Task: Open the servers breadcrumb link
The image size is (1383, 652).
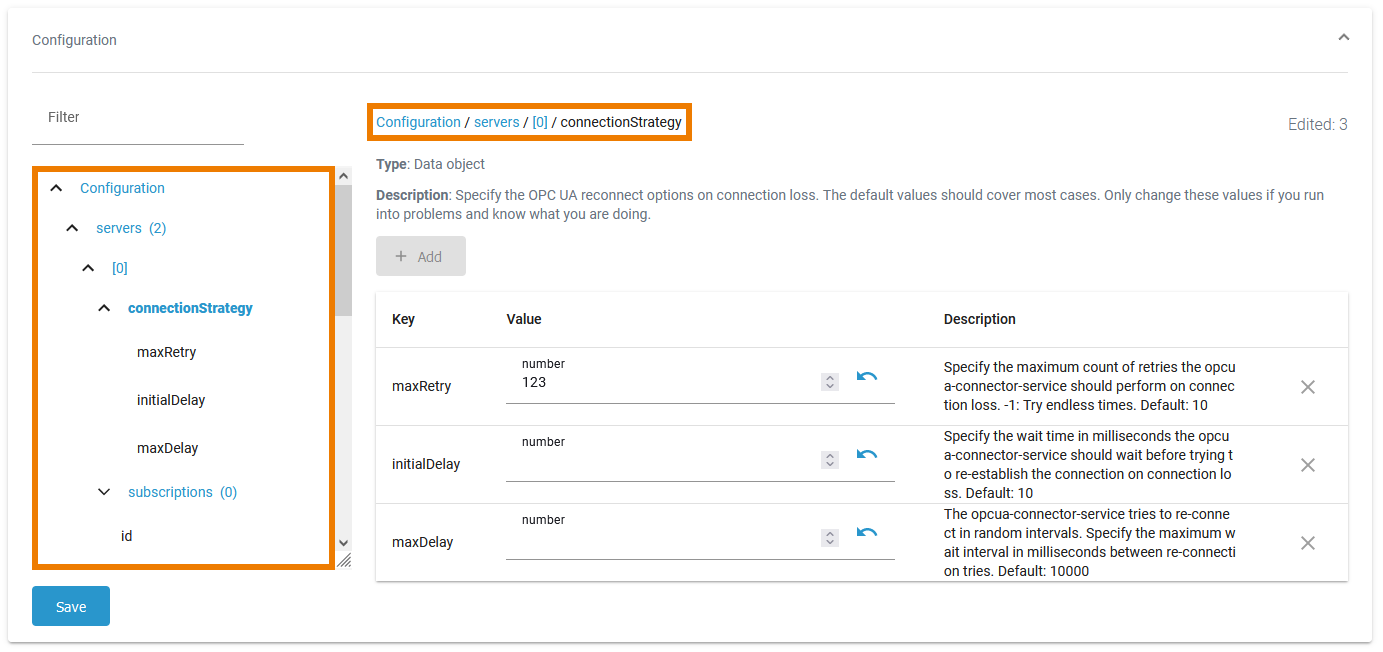Action: (x=496, y=122)
